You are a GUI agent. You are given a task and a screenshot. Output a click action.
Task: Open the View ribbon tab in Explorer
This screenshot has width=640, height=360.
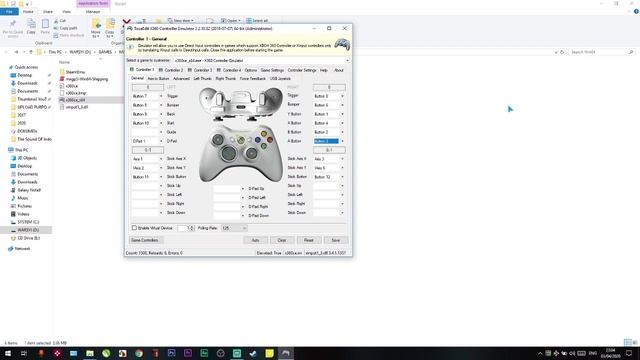[x=67, y=12]
